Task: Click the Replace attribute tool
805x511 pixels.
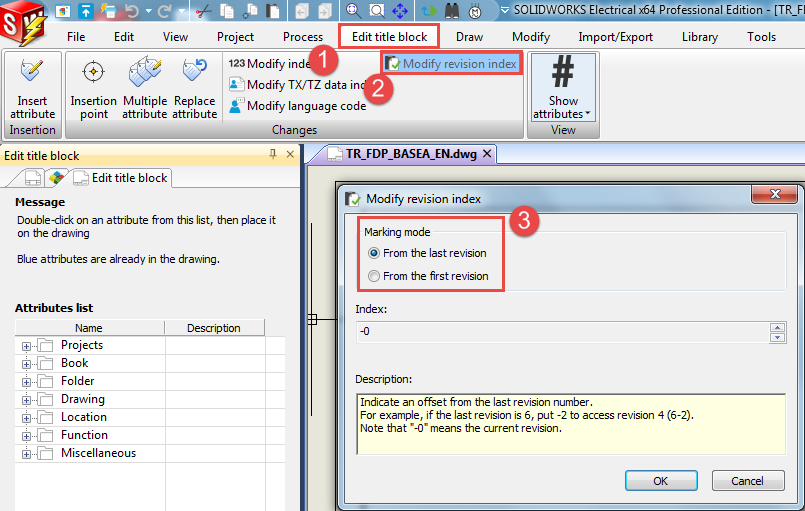Action: (x=195, y=88)
